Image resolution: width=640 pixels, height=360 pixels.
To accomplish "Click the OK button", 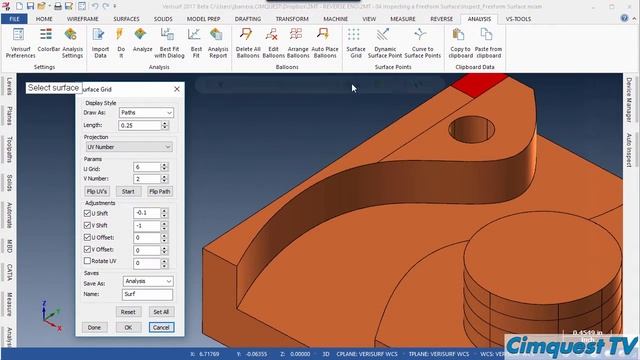I will pyautogui.click(x=128, y=327).
